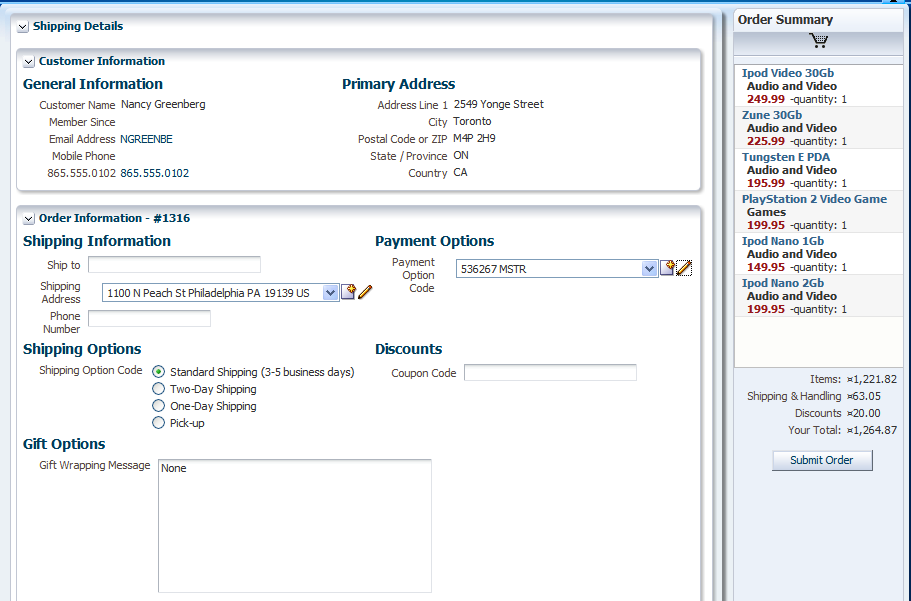
Task: Click the Customer Information header chevron icon
Action: click(x=29, y=61)
